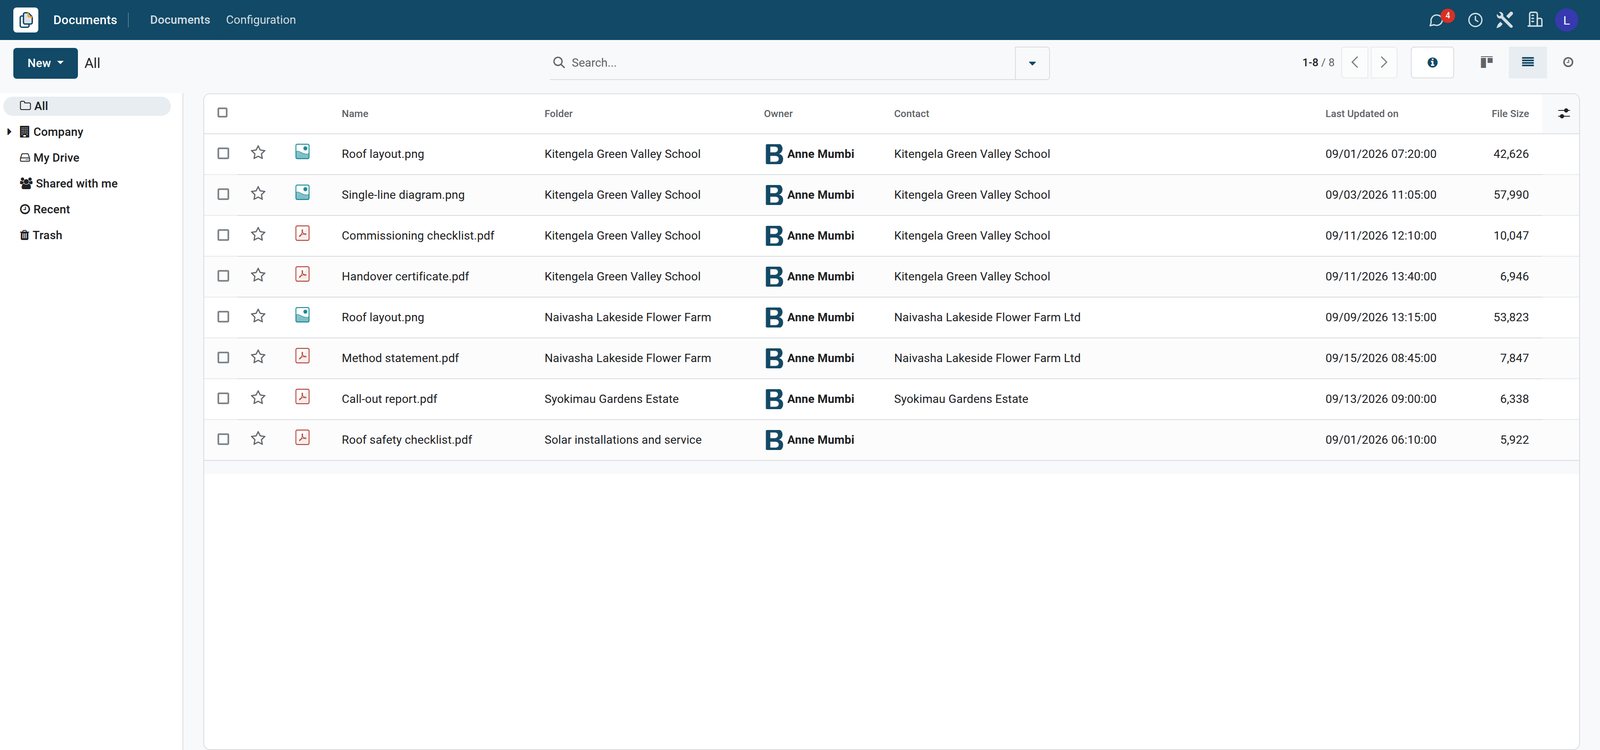1600x750 pixels.
Task: Click PDF icon of Method statement.pdf
Action: point(302,355)
